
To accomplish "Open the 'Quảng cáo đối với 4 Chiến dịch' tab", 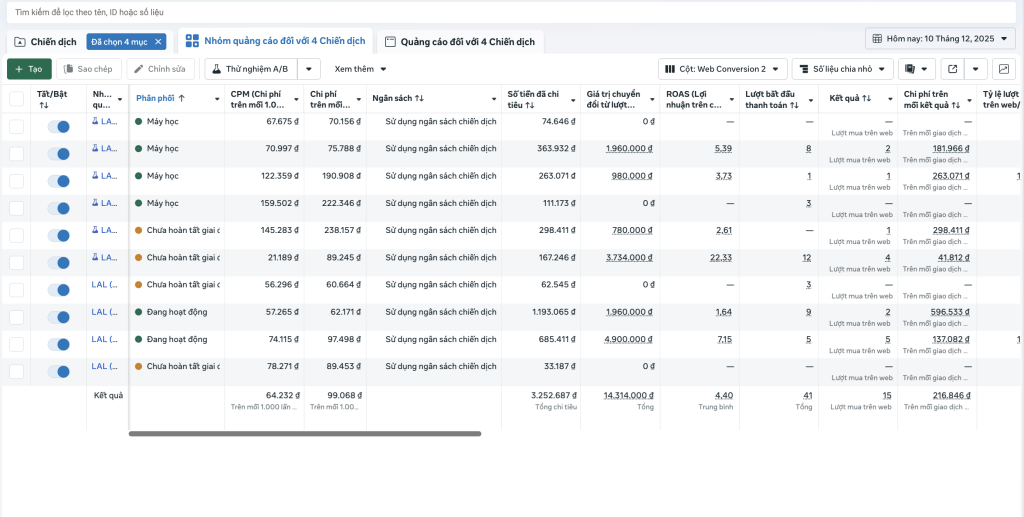I will point(460,42).
